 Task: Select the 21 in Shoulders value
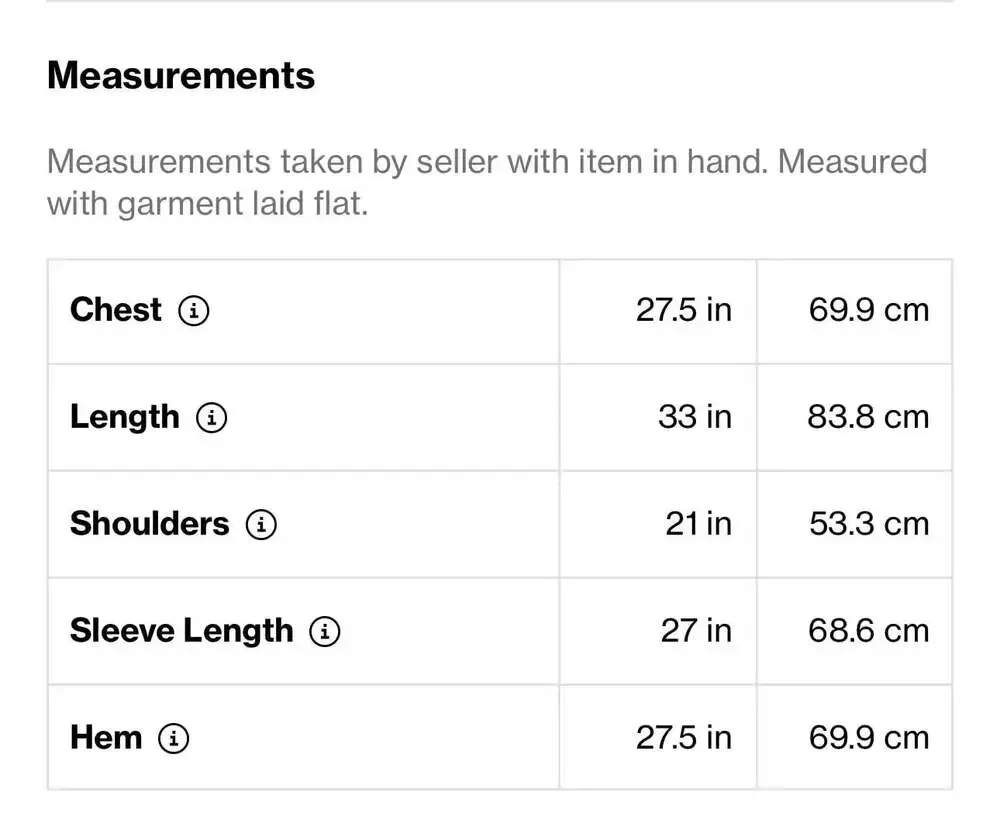[698, 524]
